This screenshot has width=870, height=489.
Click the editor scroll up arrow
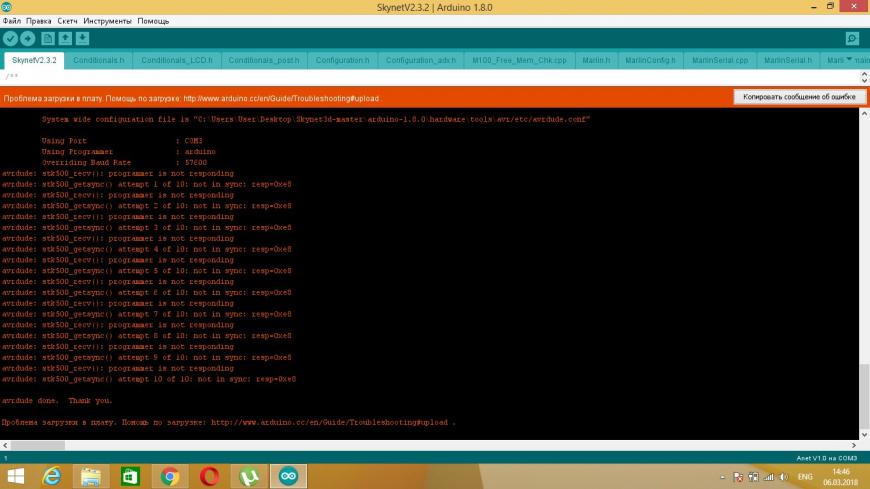(x=864, y=74)
